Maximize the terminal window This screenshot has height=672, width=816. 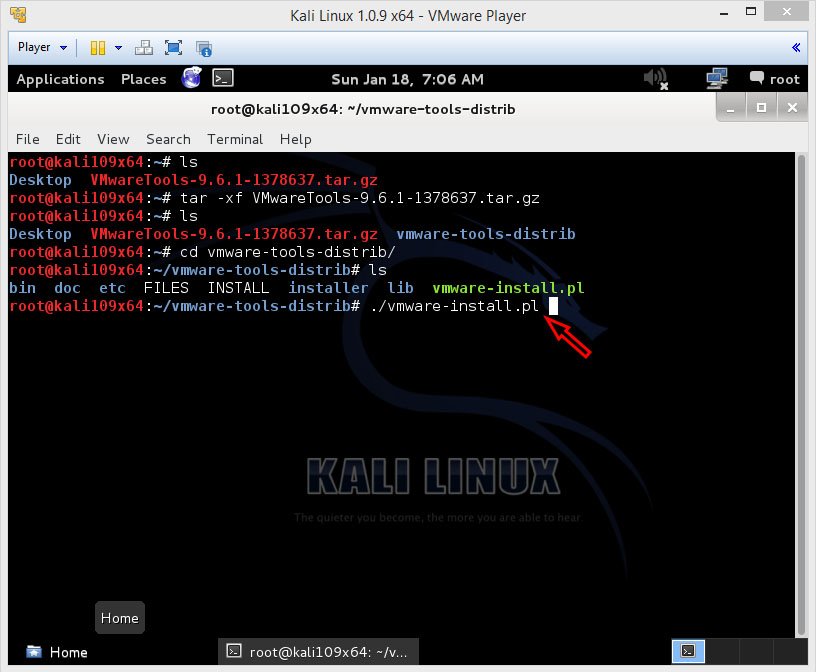[x=761, y=108]
